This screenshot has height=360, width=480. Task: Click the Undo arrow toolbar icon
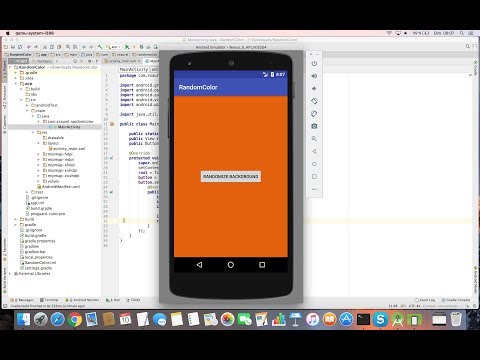pos(29,47)
